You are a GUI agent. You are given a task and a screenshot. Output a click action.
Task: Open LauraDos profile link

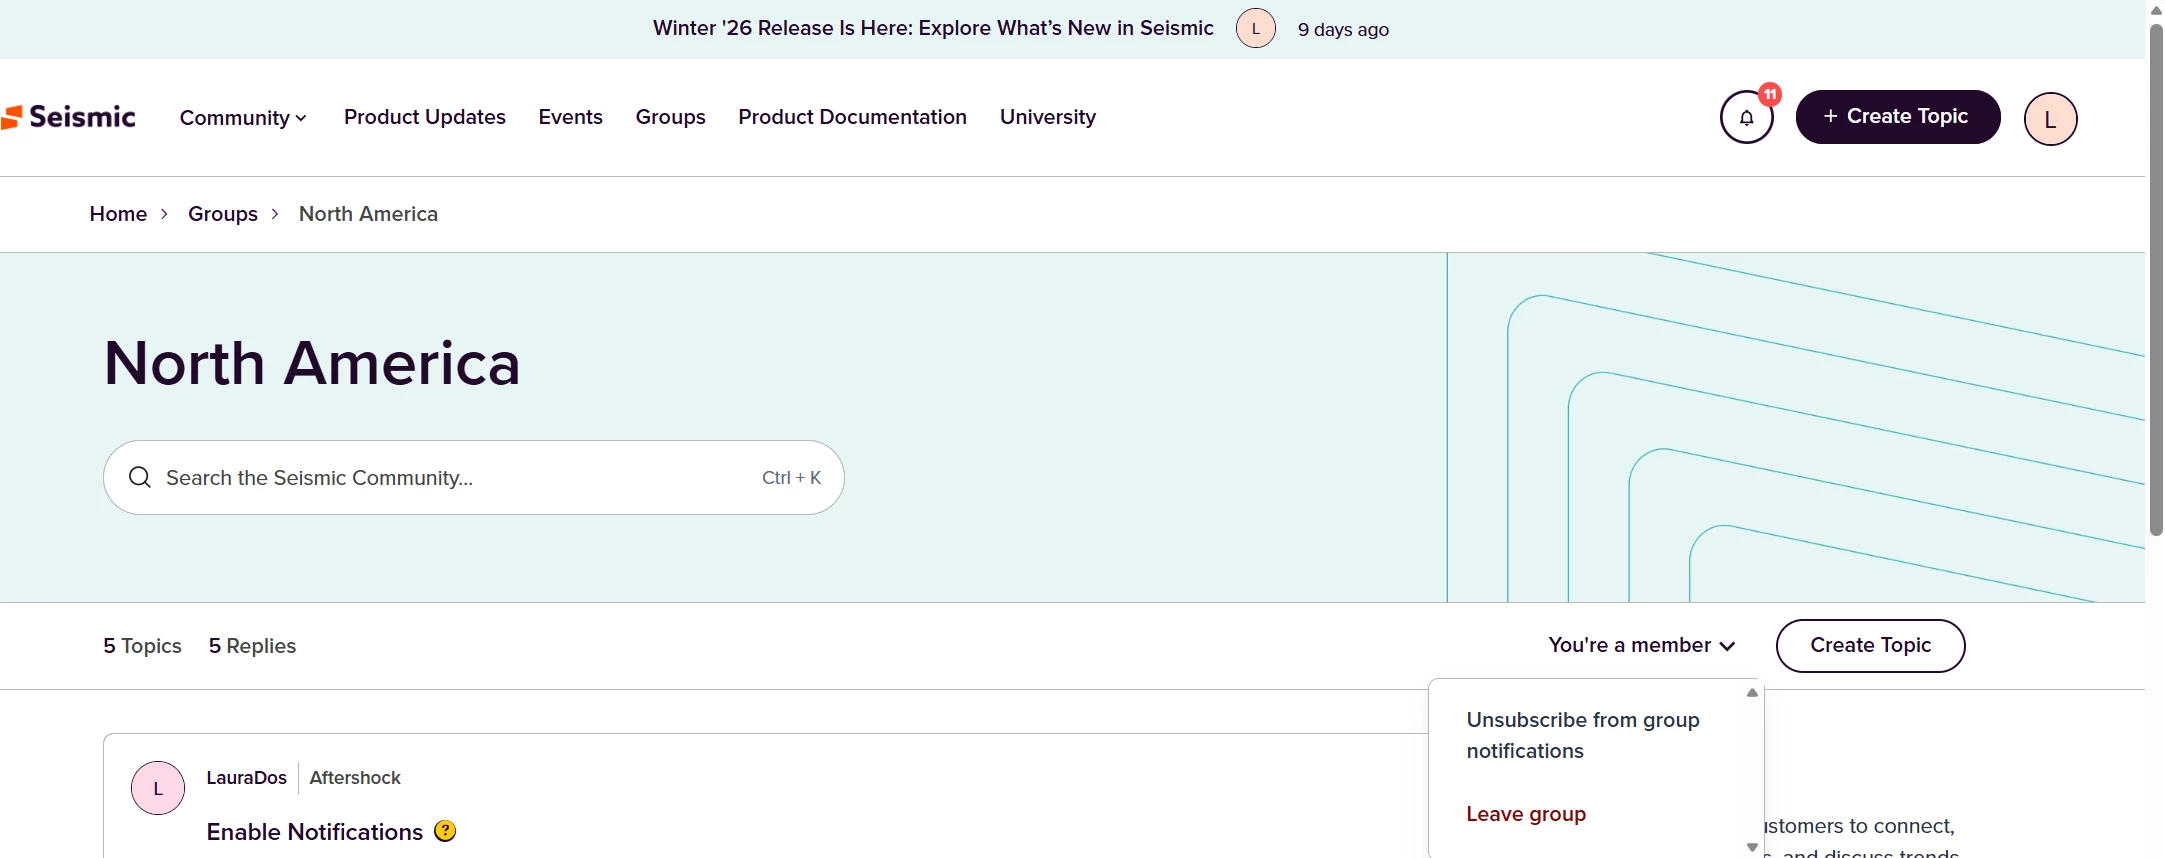[x=246, y=777]
